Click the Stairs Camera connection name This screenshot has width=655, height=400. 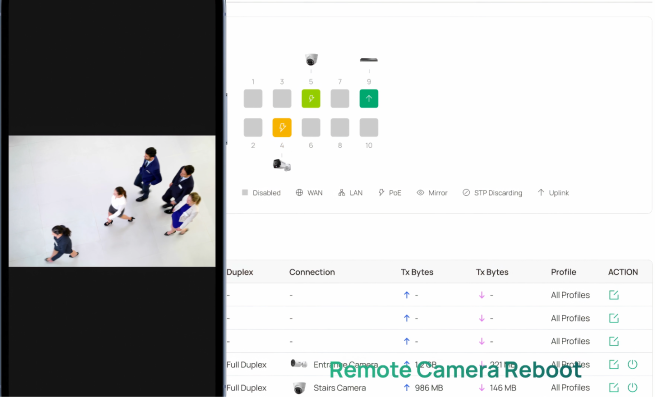340,388
